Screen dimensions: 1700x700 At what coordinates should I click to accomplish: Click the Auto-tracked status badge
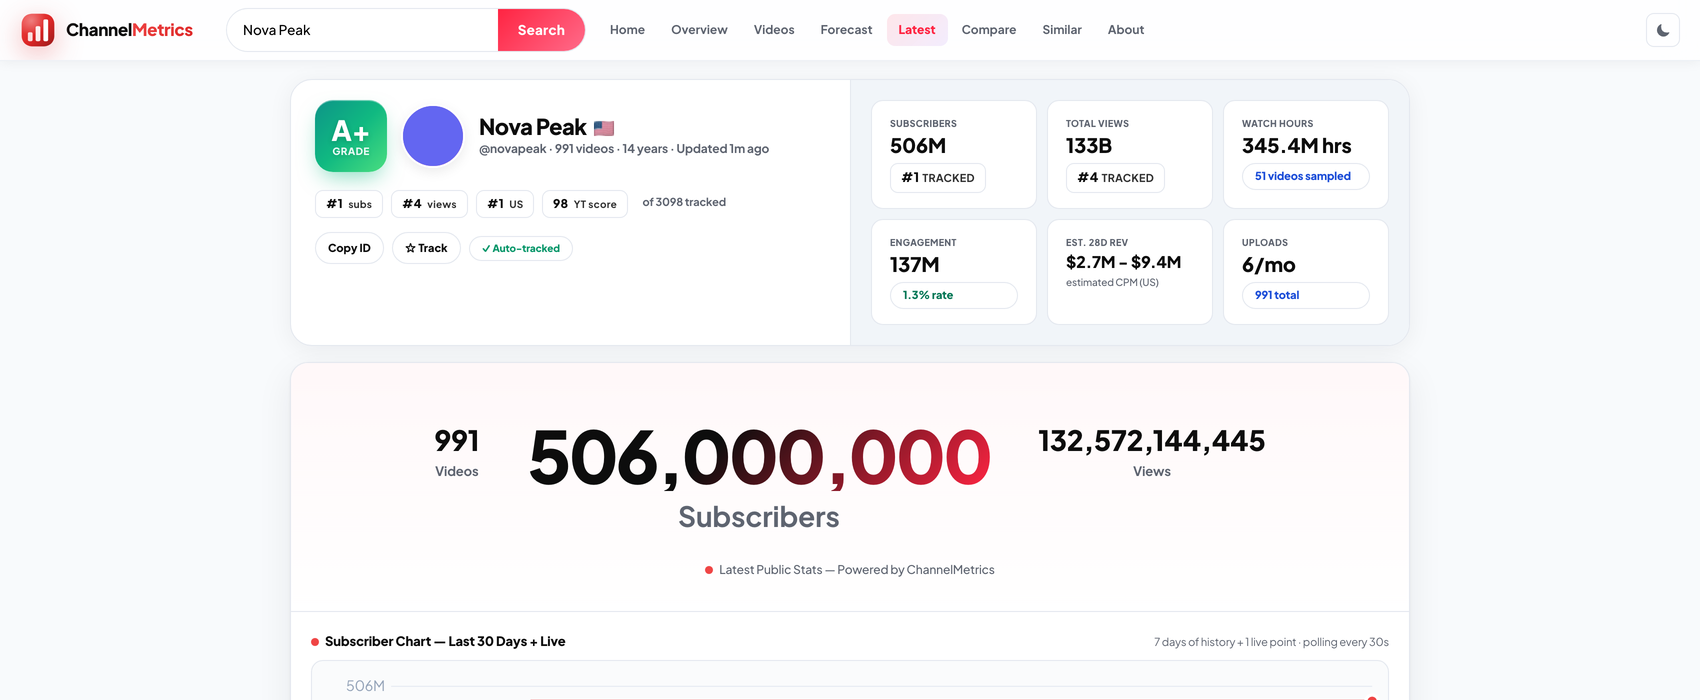coord(521,248)
